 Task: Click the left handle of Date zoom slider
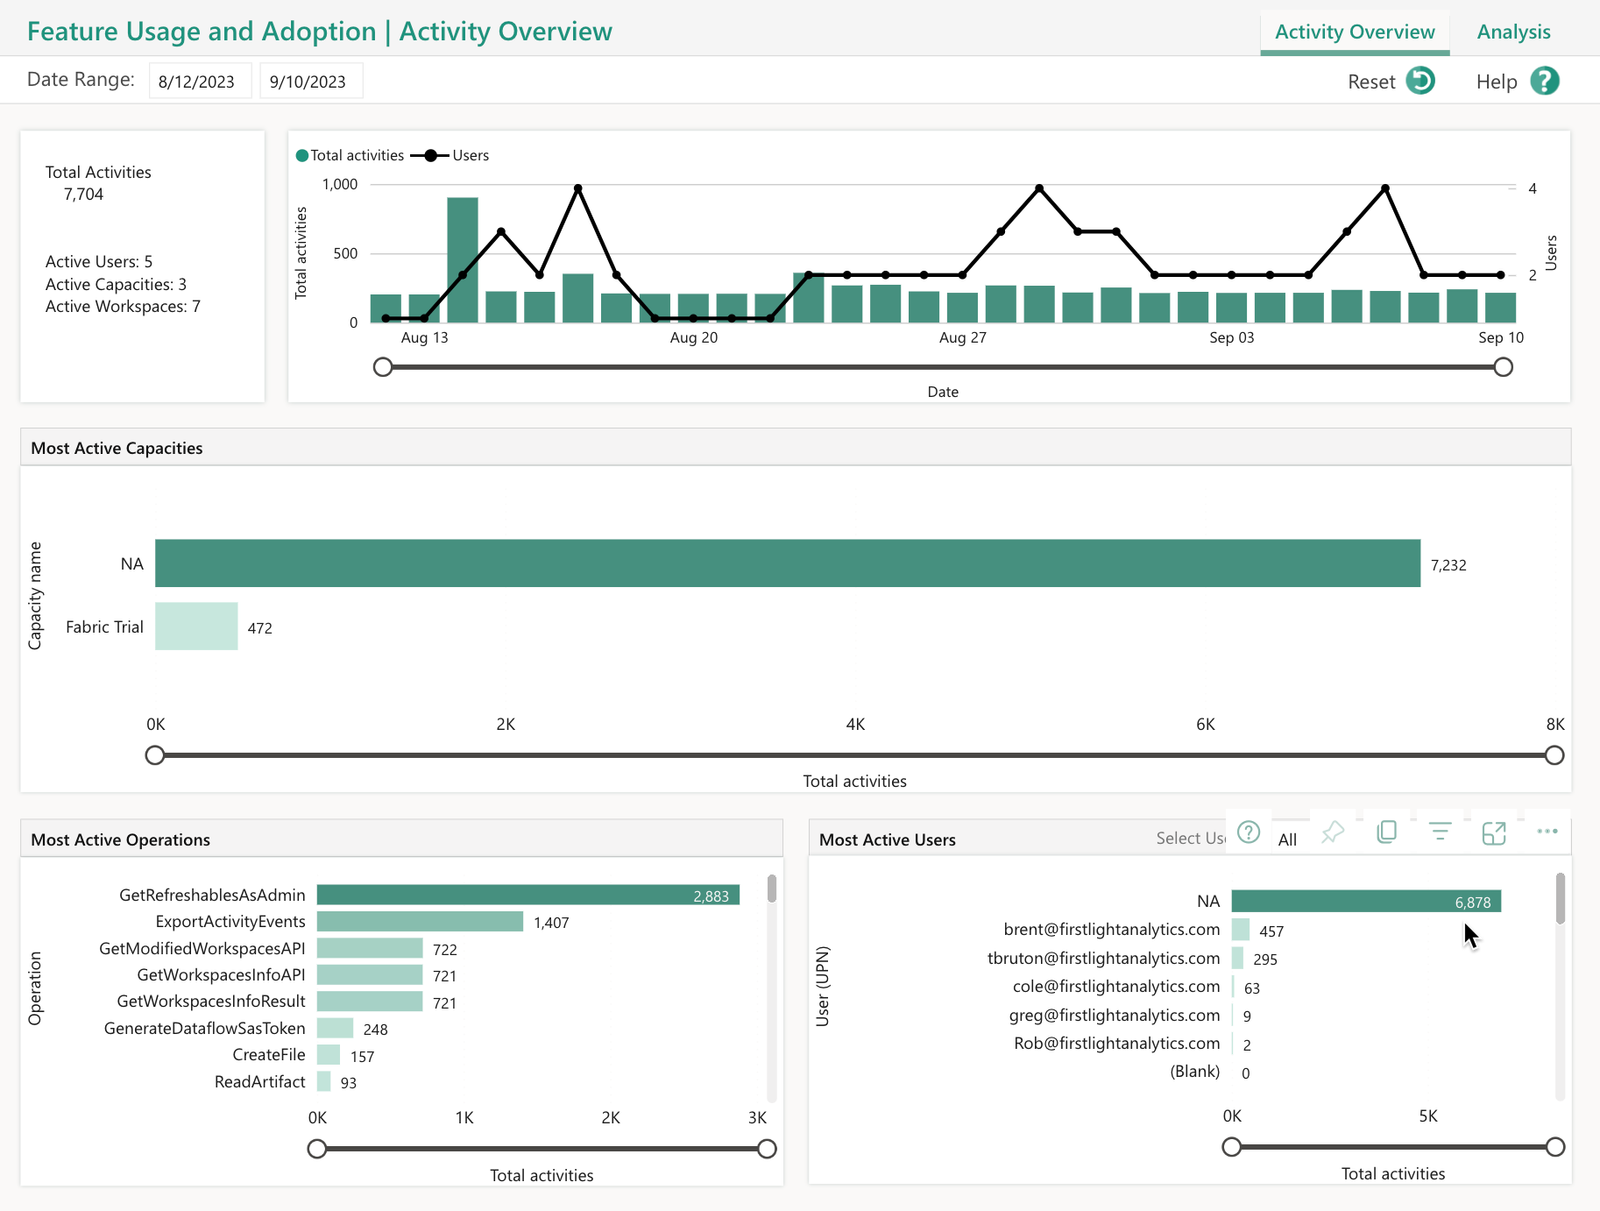tap(383, 367)
